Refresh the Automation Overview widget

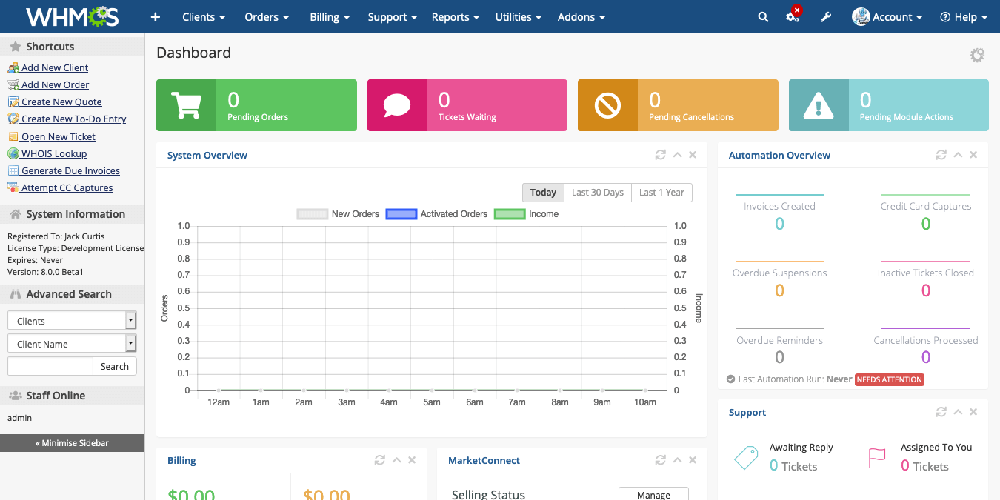click(x=941, y=155)
